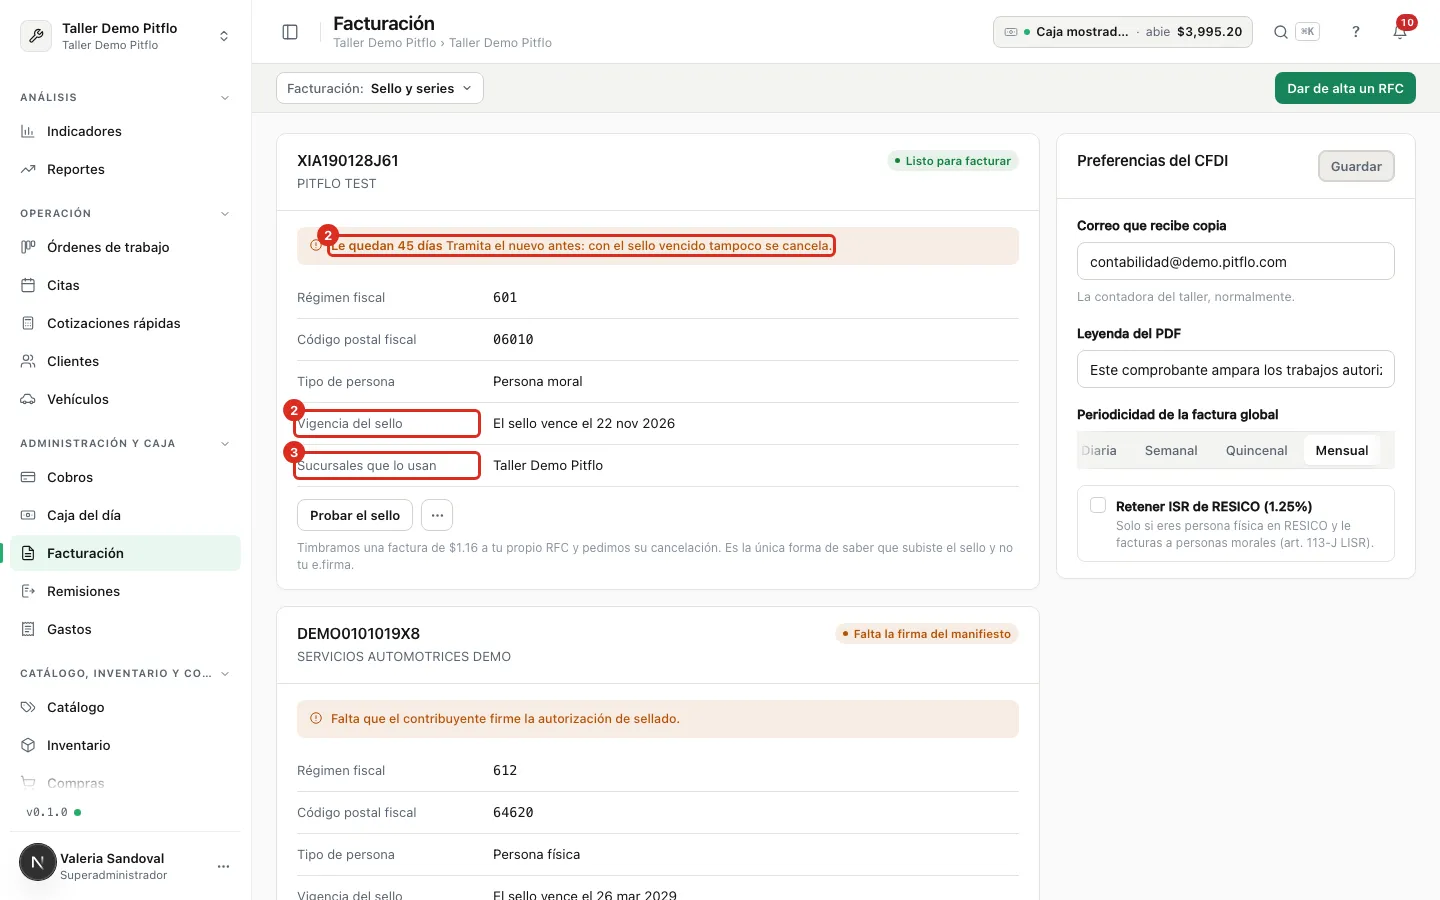This screenshot has height=900, width=1440.
Task: Open the search magnifier icon
Action: [1280, 32]
